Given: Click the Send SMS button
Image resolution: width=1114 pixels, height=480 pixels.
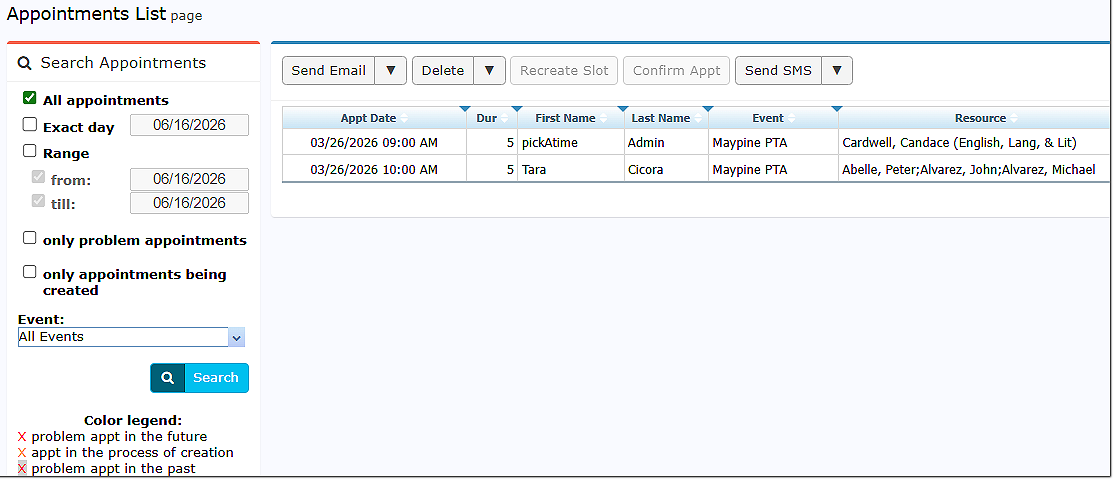Looking at the screenshot, I should (x=778, y=71).
